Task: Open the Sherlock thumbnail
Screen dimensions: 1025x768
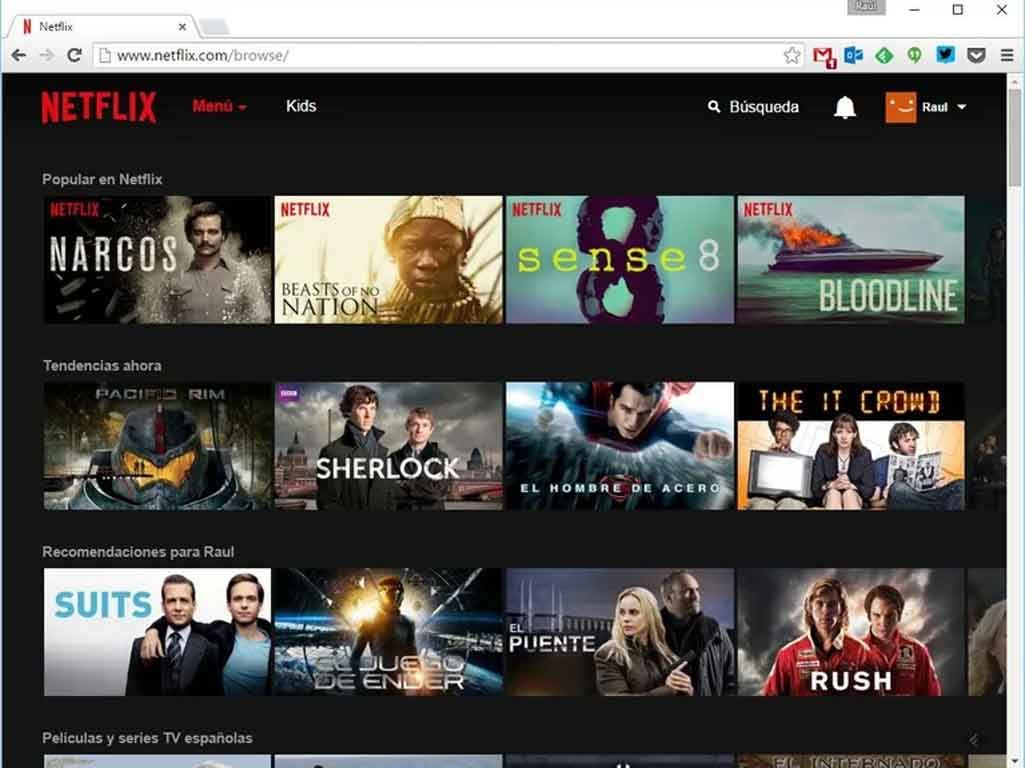Action: click(x=389, y=446)
